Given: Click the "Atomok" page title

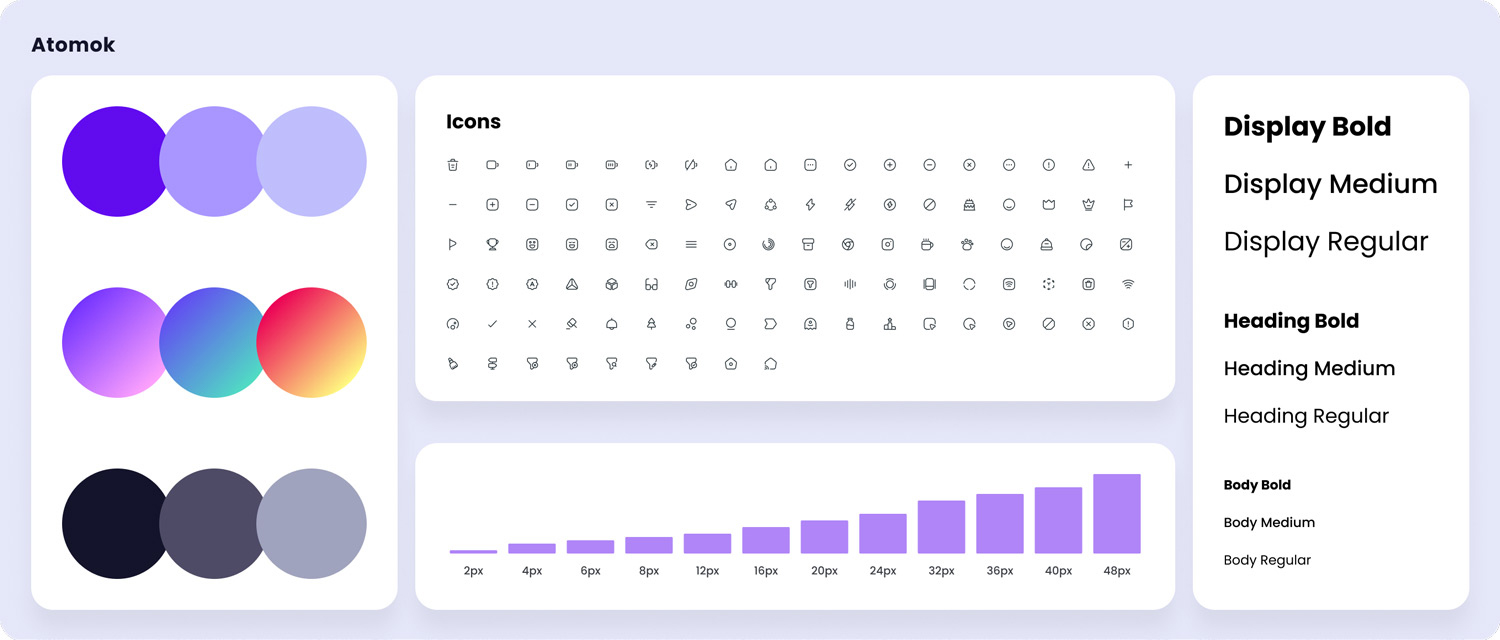Looking at the screenshot, I should pos(73,45).
